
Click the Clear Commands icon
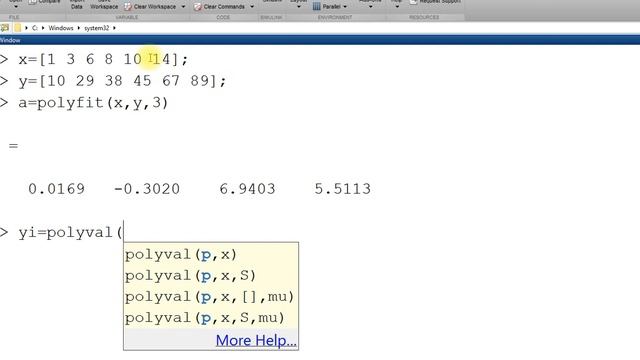(198, 7)
